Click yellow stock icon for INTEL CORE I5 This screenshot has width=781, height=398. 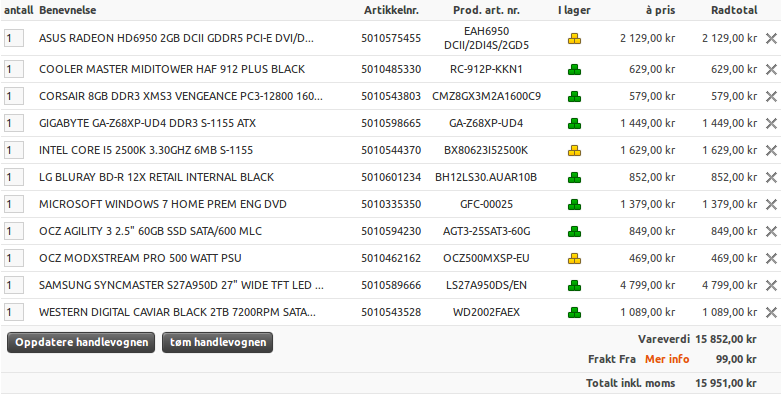[574, 150]
